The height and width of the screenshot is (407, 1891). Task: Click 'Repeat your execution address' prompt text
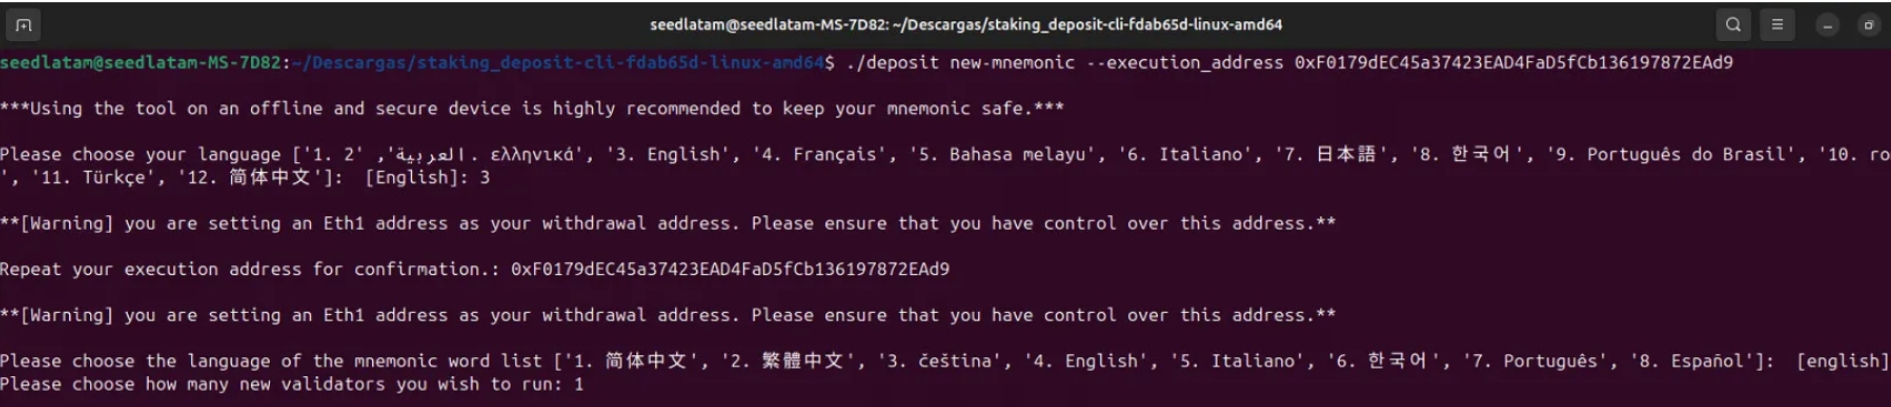(x=250, y=270)
